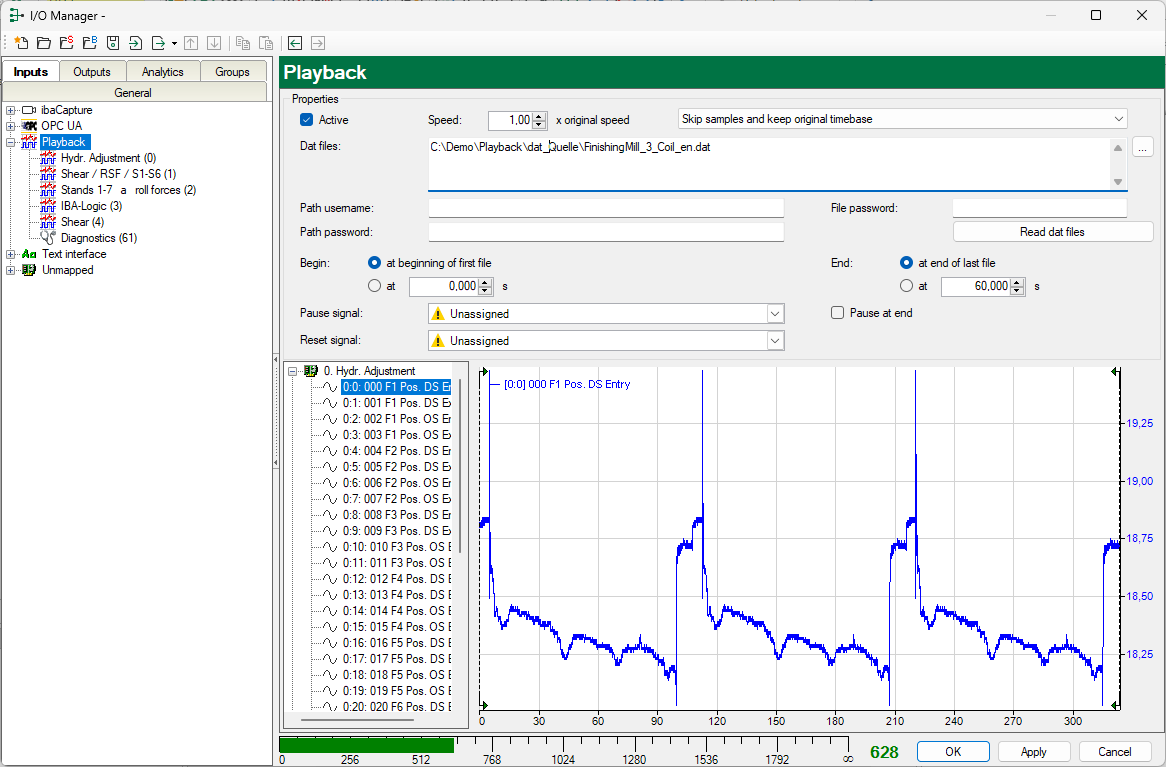Click the plain open folder toolbar icon
Image resolution: width=1166 pixels, height=767 pixels.
(44, 43)
